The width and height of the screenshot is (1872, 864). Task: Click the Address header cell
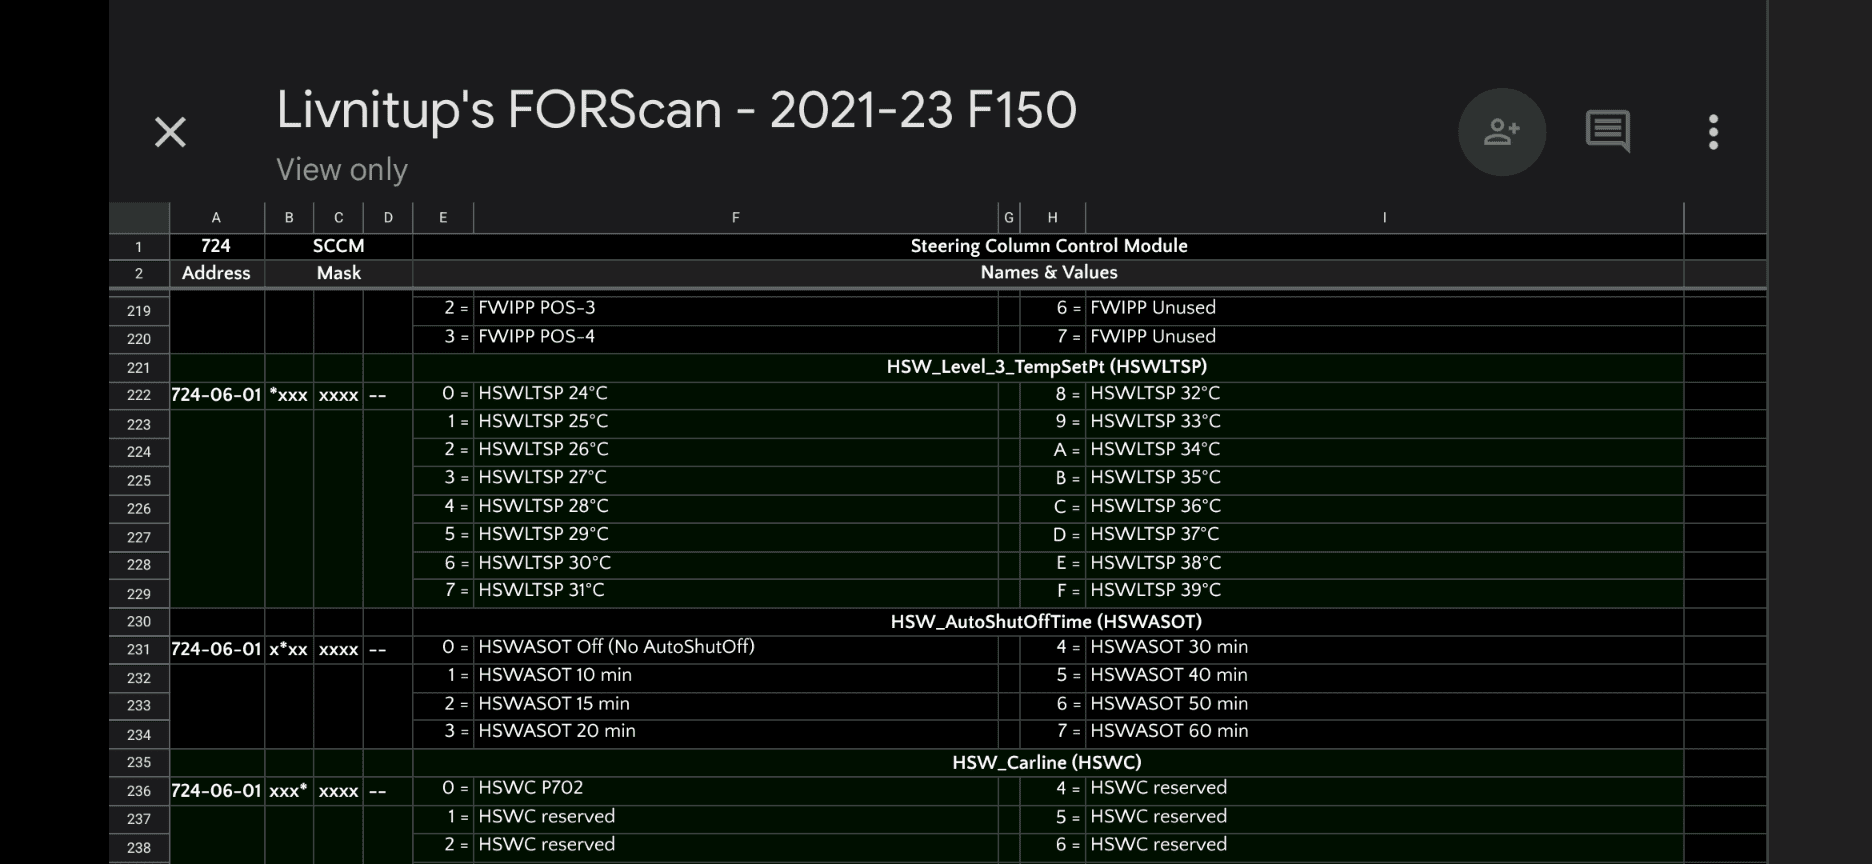coord(217,273)
